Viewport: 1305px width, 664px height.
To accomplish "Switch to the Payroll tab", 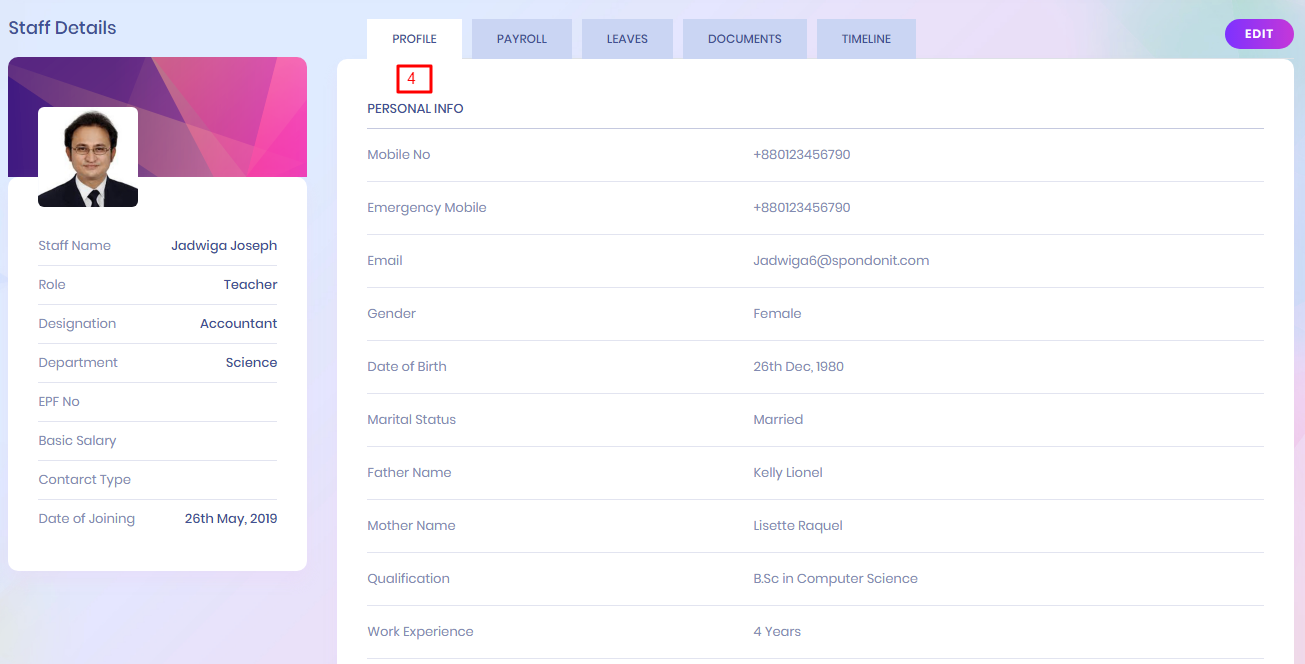I will (521, 39).
